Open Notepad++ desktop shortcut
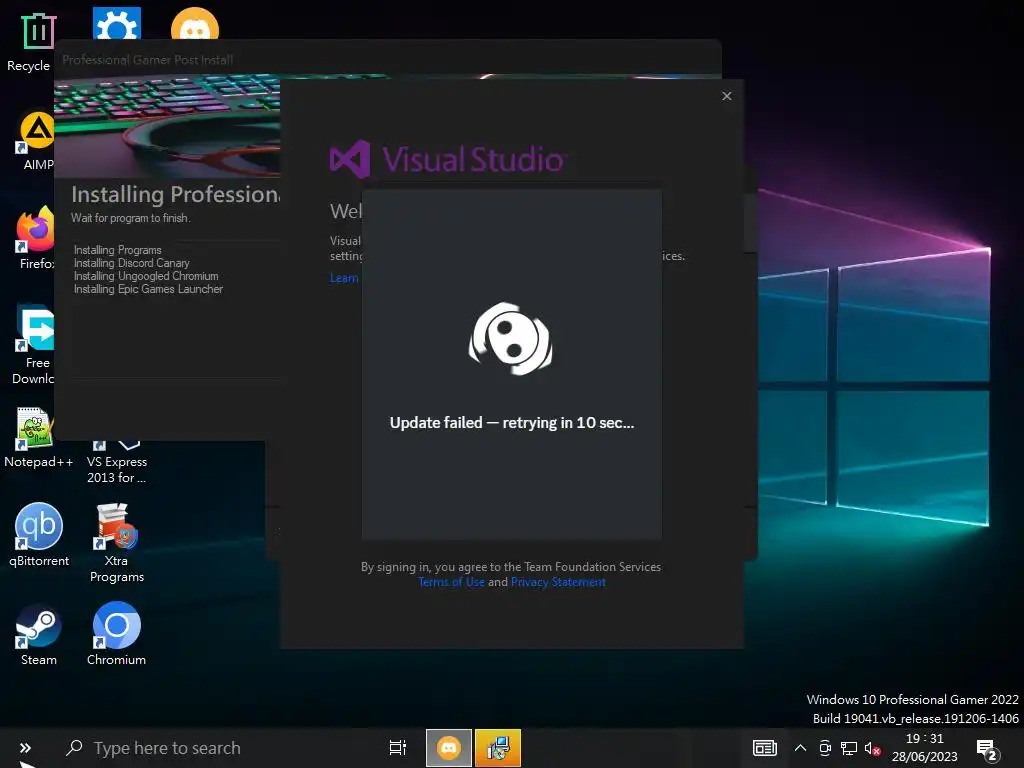Image resolution: width=1024 pixels, height=768 pixels. tap(34, 428)
